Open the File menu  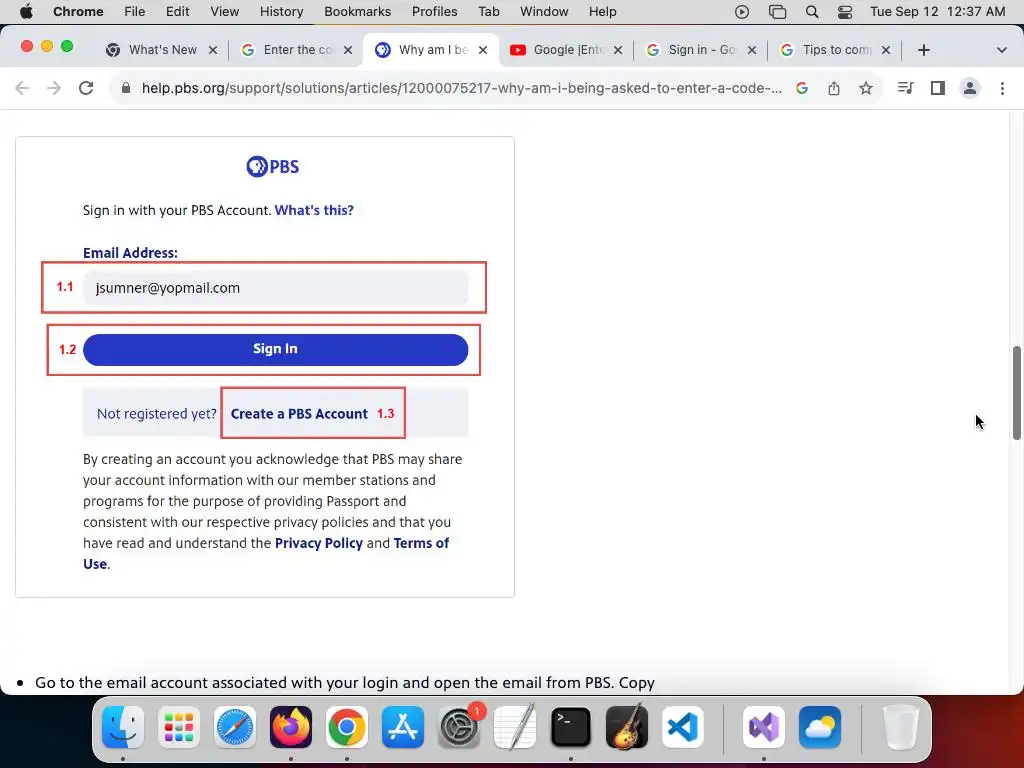[135, 12]
